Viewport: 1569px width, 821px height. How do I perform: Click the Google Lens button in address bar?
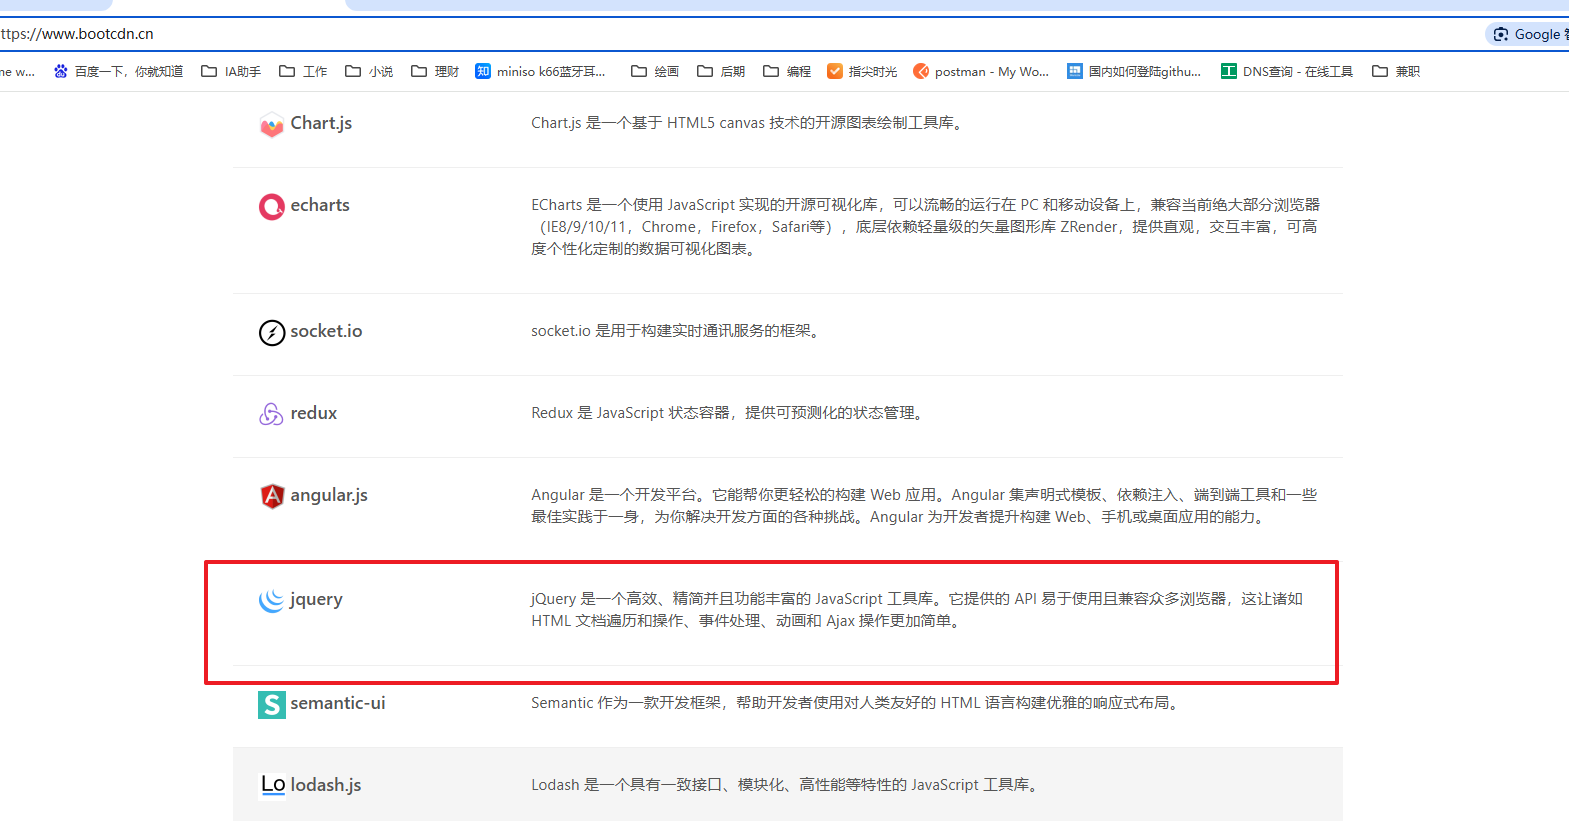(x=1527, y=34)
